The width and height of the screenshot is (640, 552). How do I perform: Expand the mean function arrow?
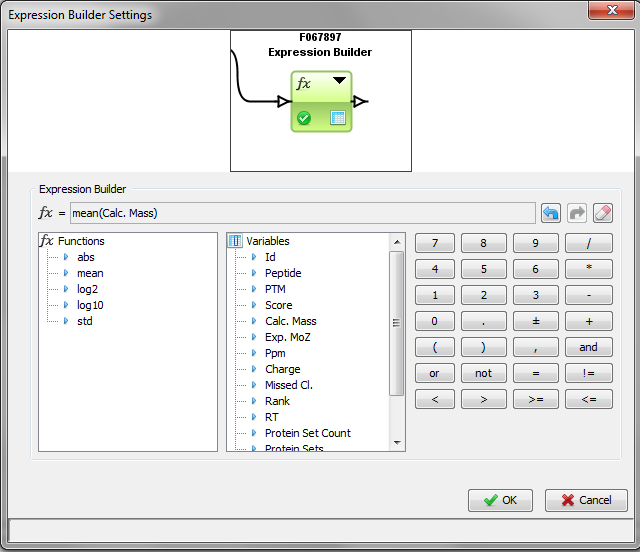click(x=66, y=273)
